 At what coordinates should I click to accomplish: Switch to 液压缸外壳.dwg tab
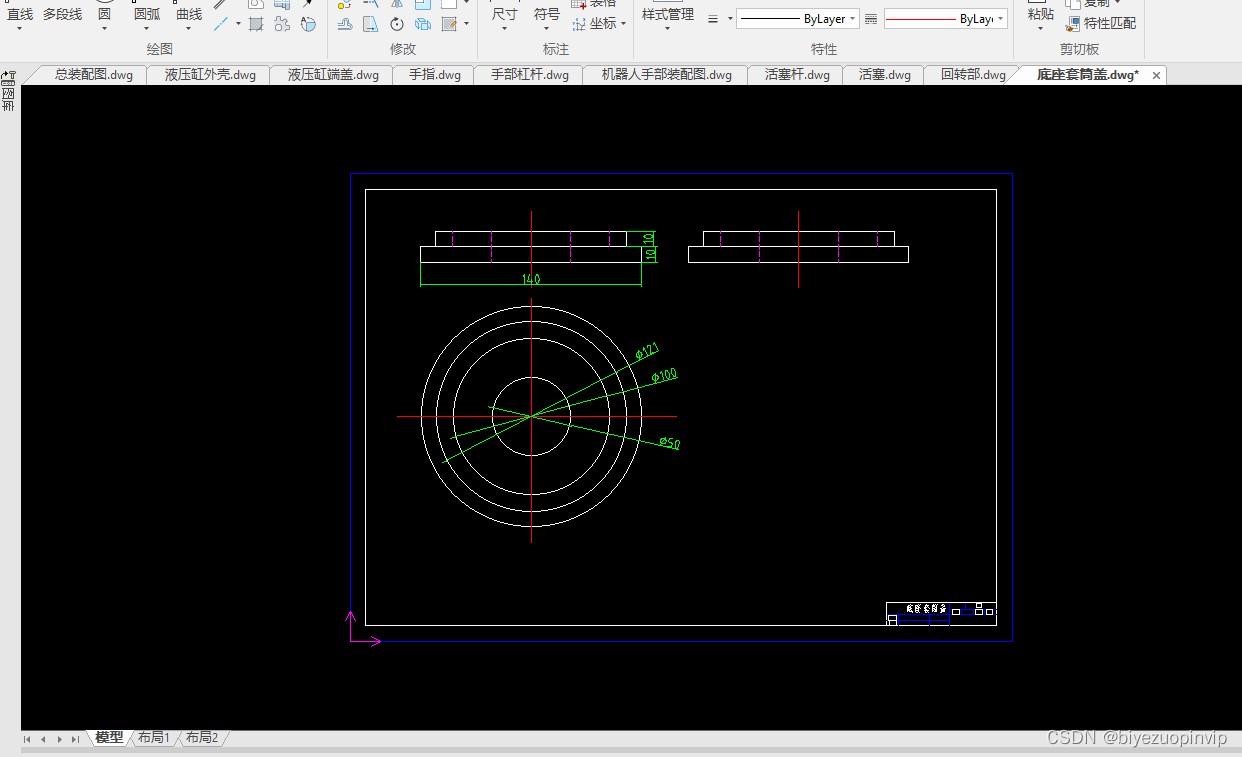click(210, 75)
